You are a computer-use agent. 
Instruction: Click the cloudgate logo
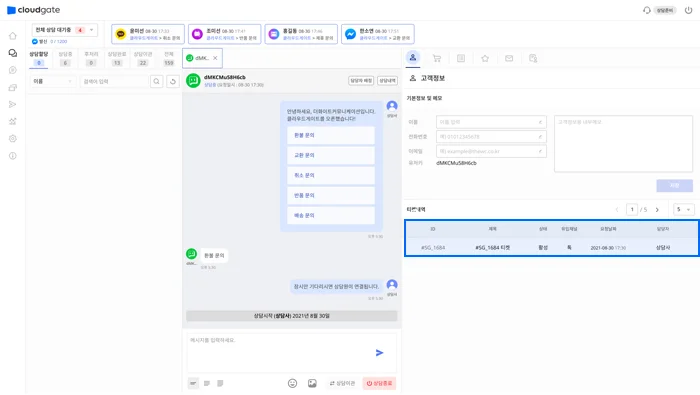click(x=33, y=10)
